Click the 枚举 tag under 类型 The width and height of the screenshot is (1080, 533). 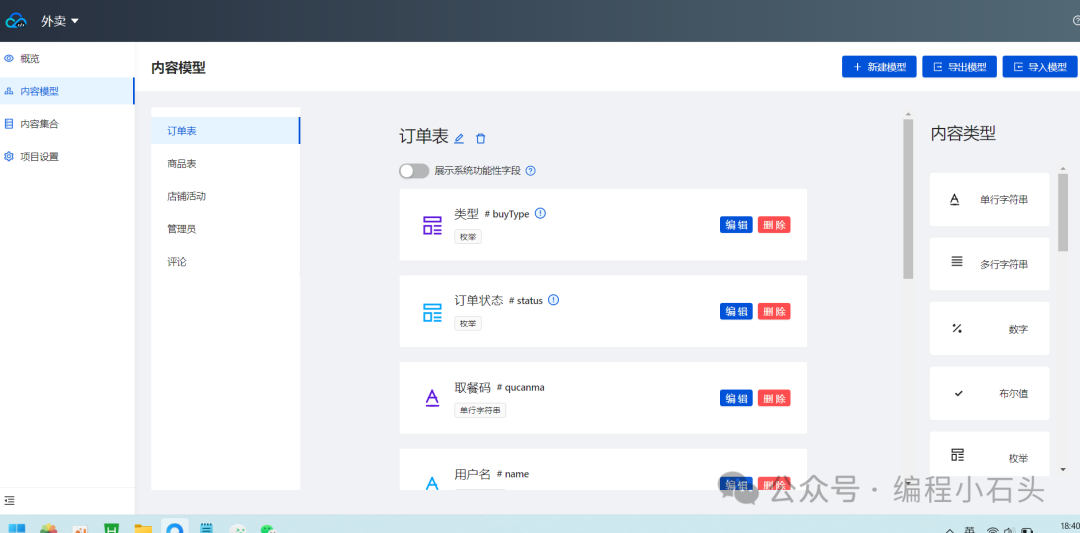click(x=468, y=237)
